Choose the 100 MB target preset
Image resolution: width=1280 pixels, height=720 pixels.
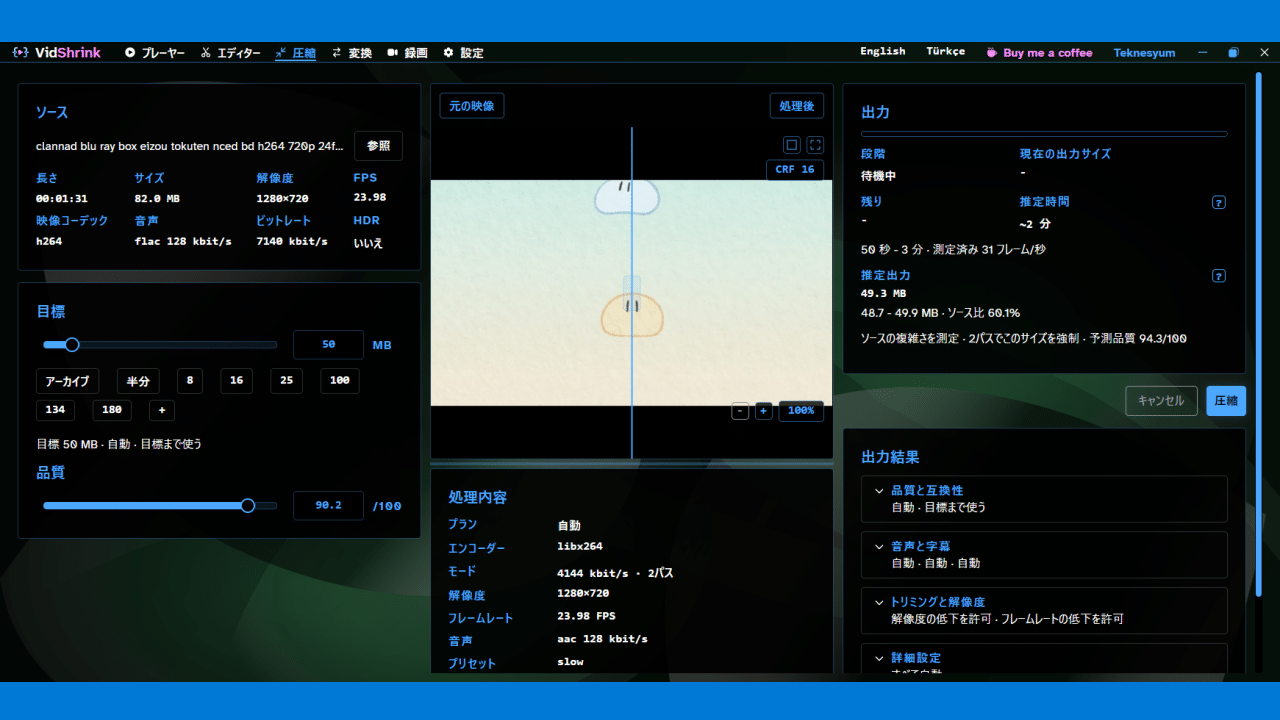[x=340, y=381]
